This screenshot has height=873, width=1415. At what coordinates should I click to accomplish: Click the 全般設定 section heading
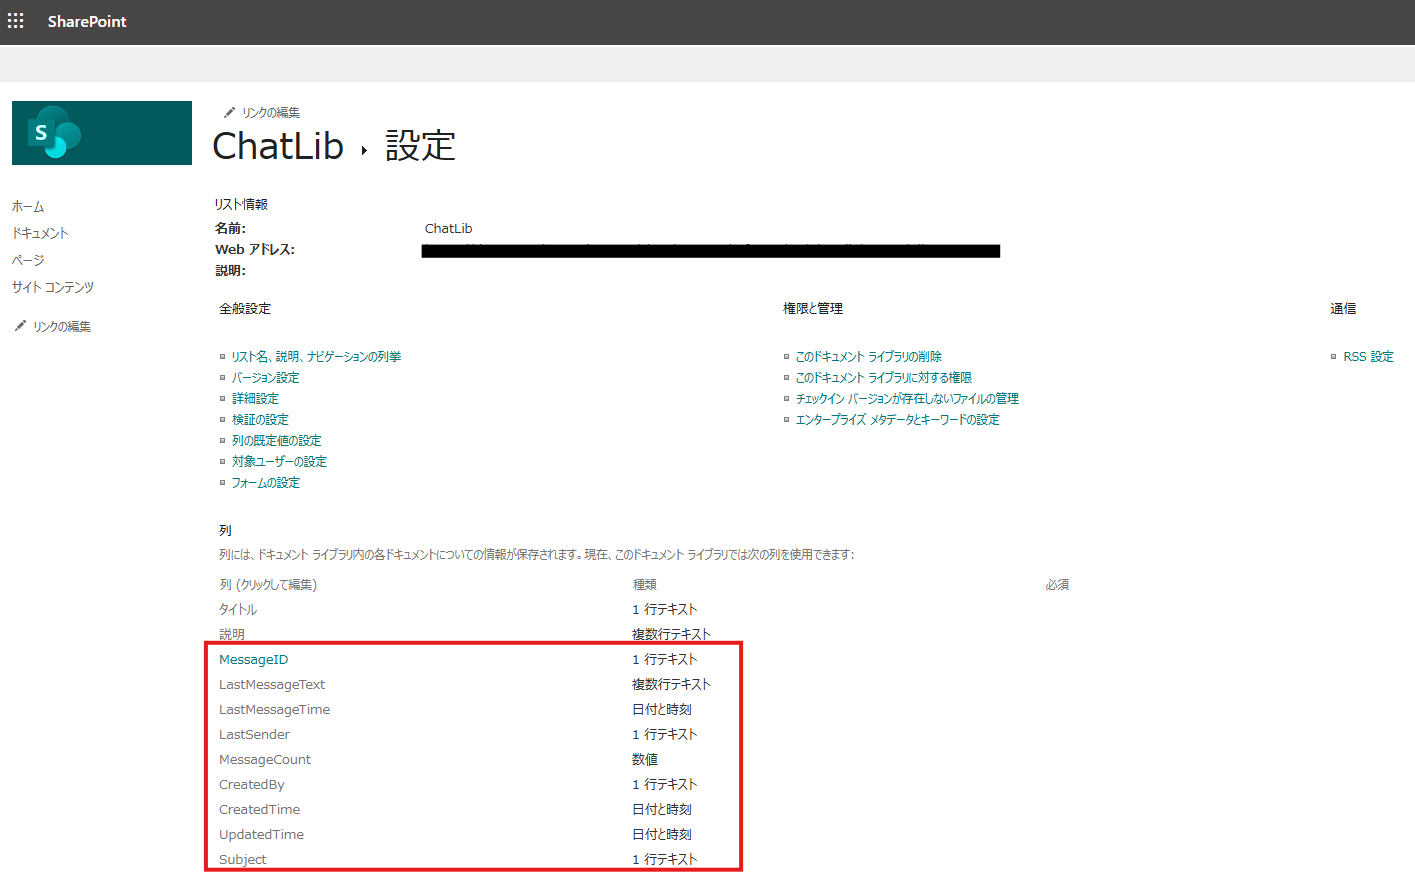(x=245, y=309)
